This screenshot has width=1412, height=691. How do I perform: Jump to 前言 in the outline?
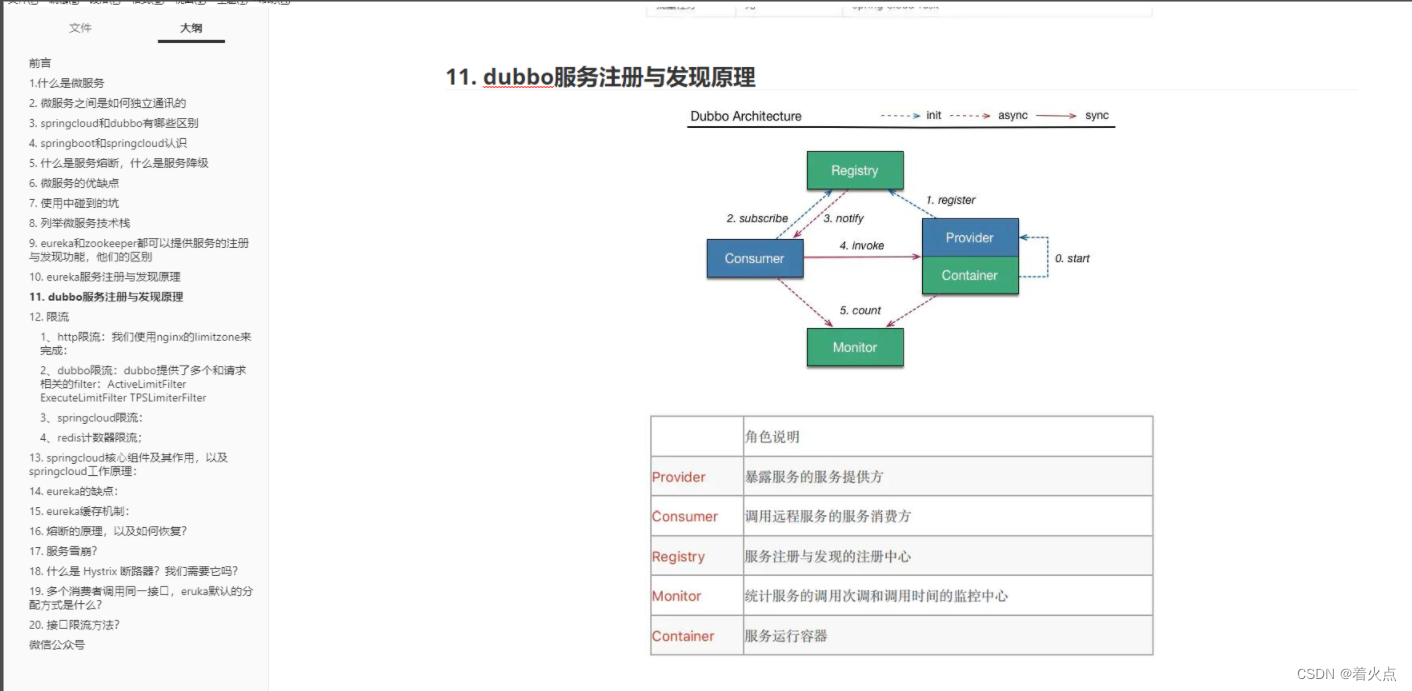tap(40, 63)
